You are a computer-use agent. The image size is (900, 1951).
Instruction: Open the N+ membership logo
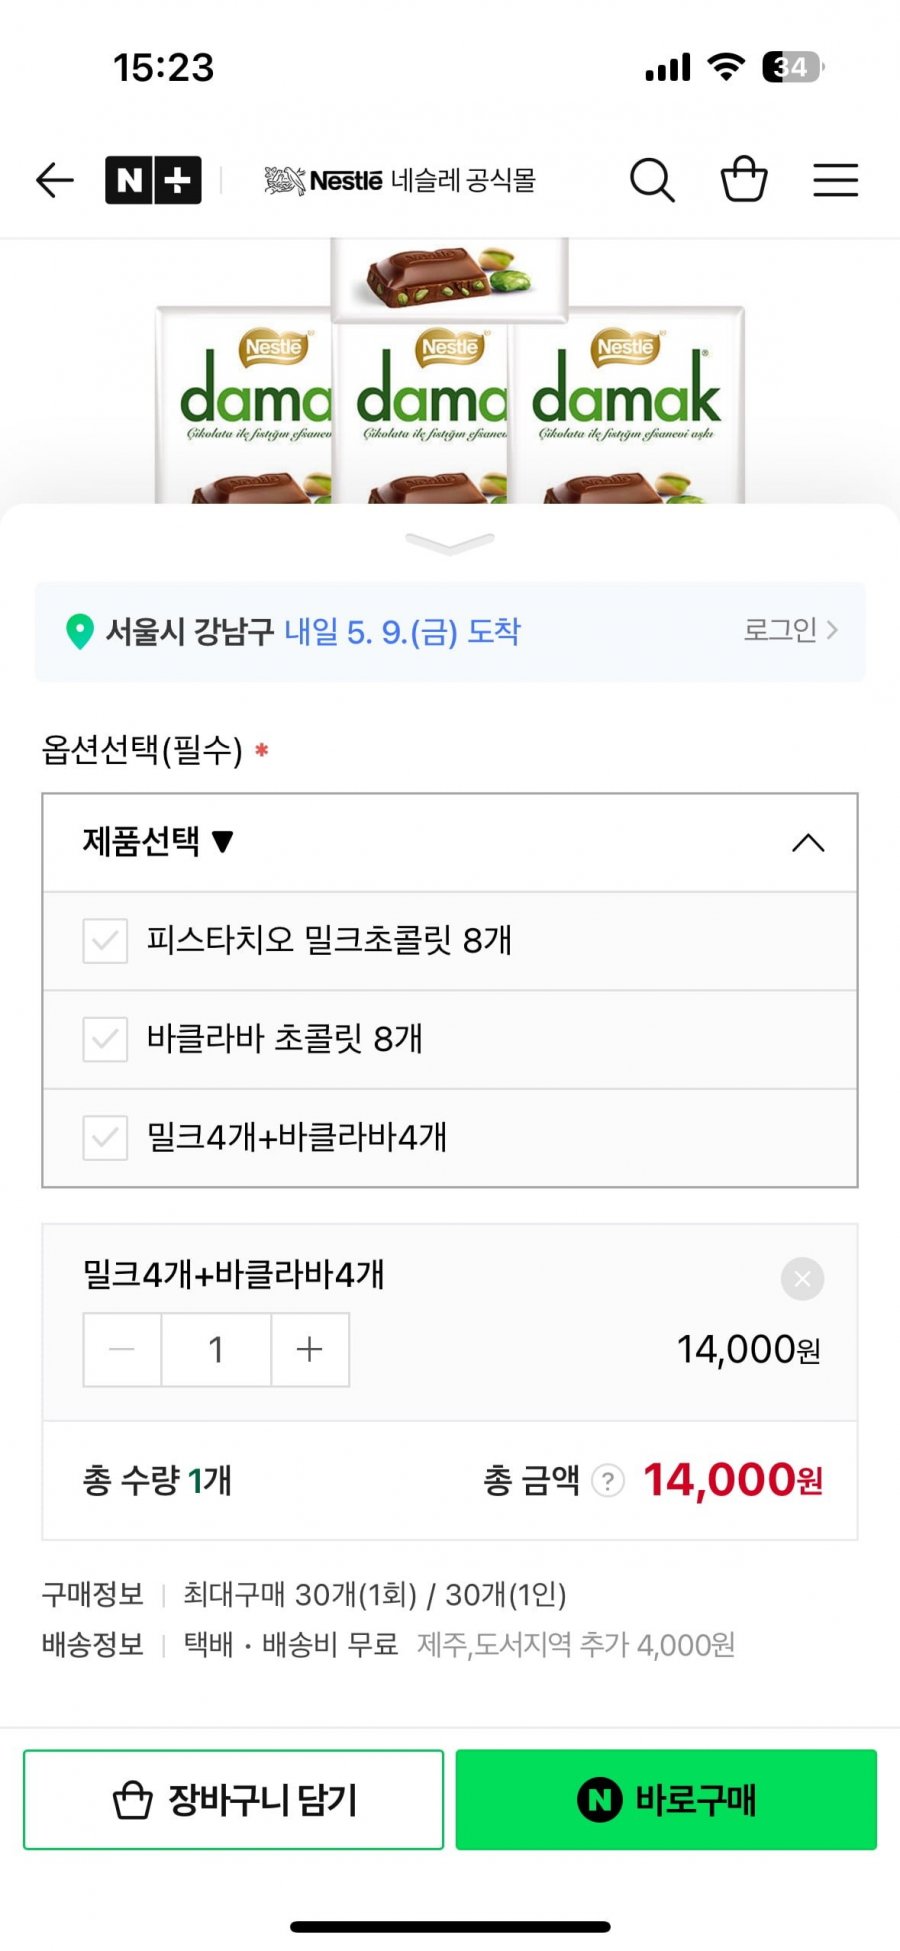click(153, 180)
